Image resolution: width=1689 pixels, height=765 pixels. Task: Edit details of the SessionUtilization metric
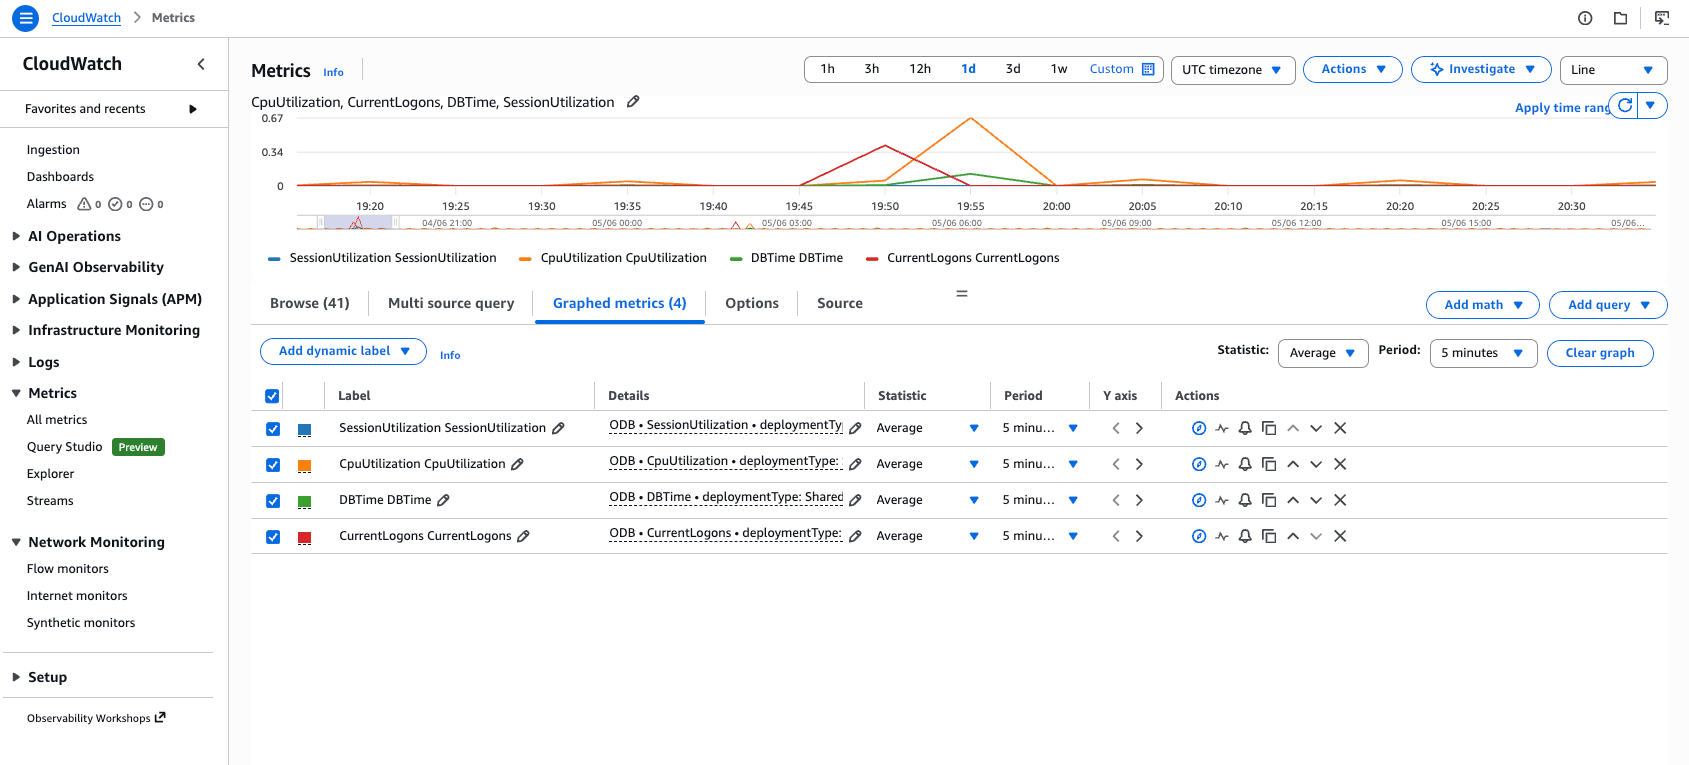pyautogui.click(x=855, y=428)
